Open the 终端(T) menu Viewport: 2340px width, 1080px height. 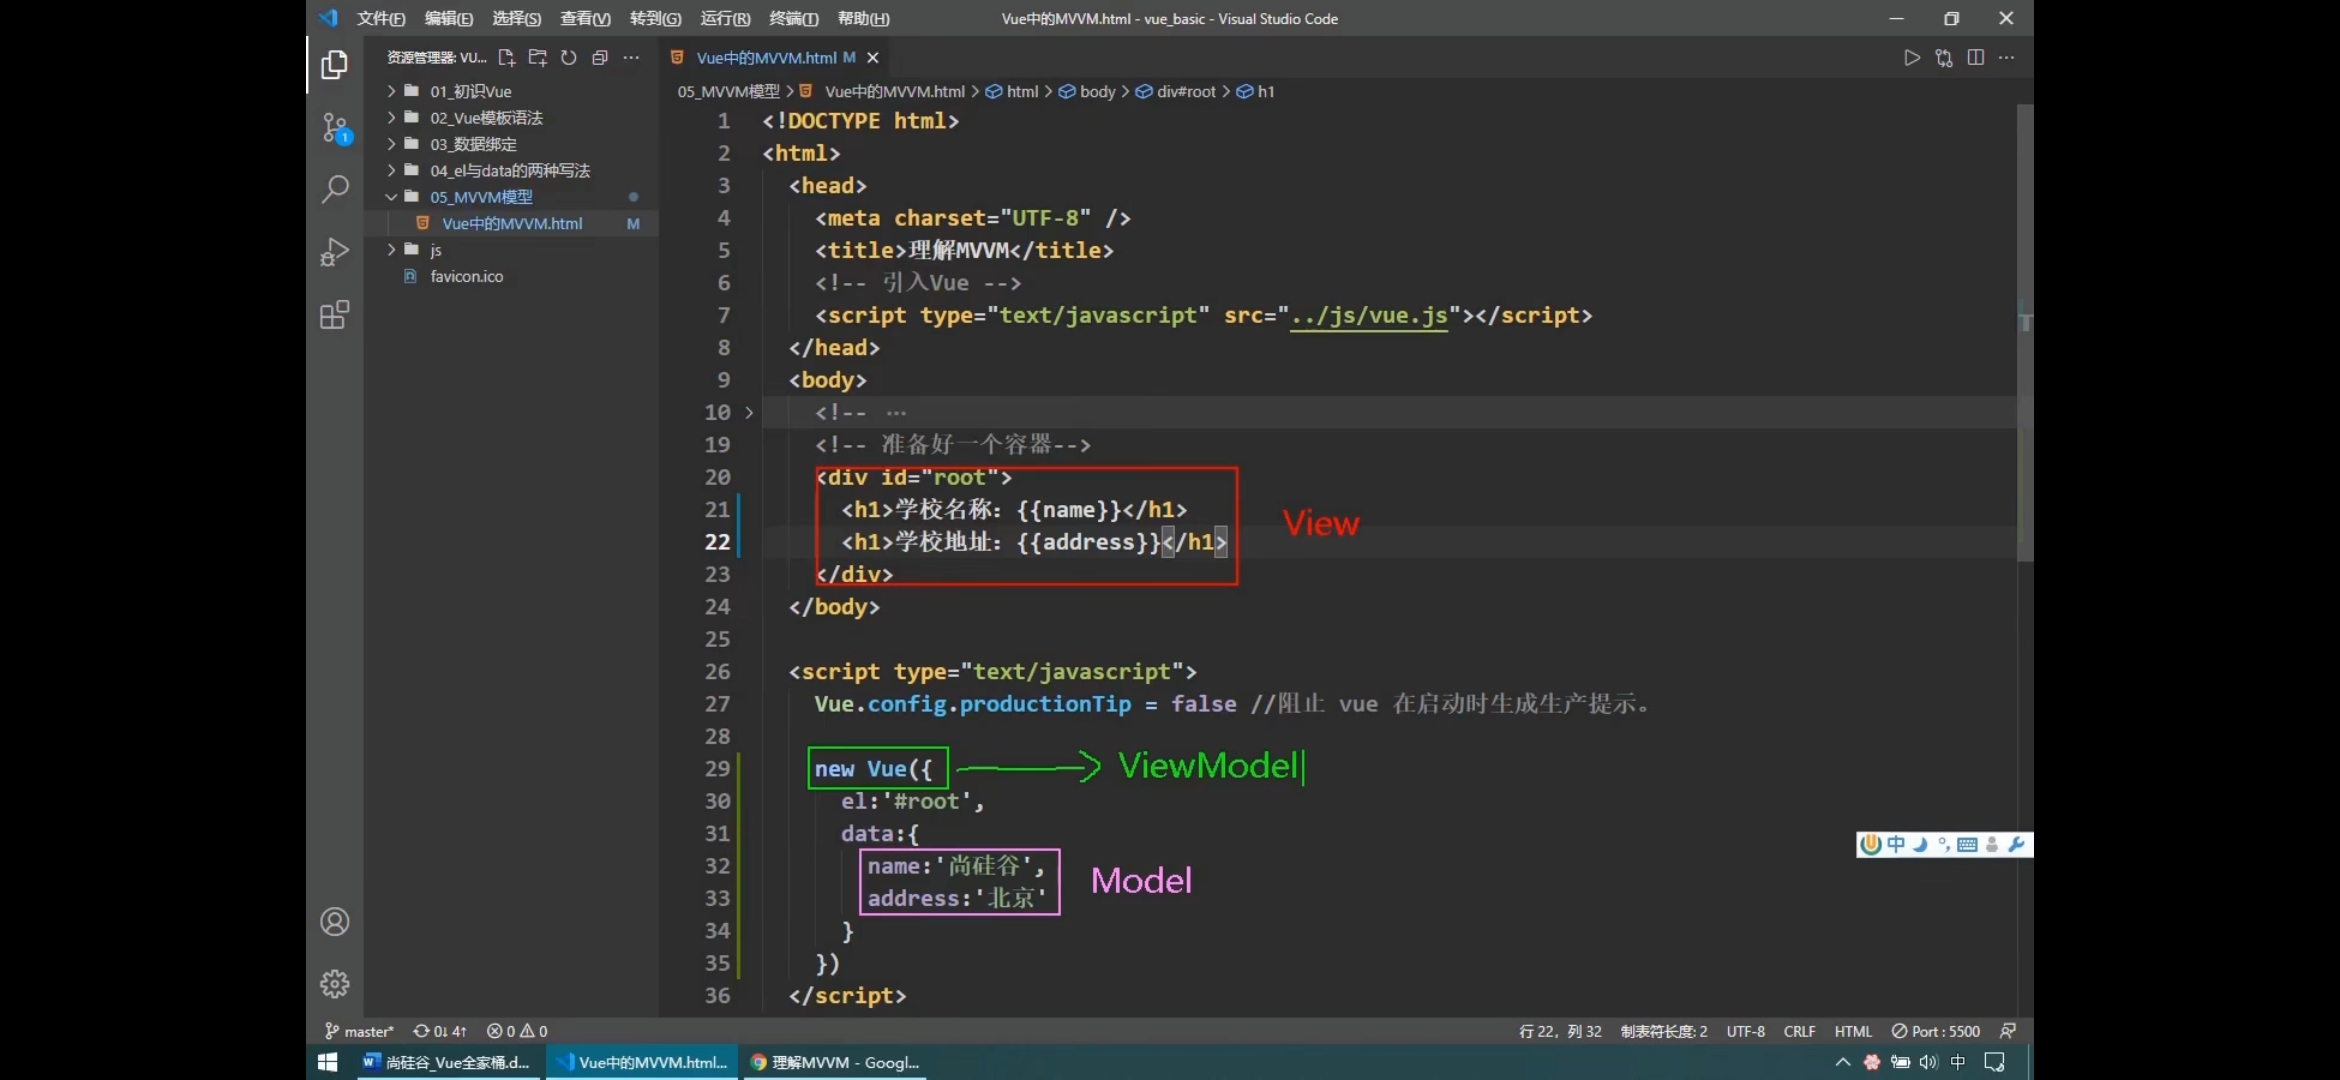(x=793, y=18)
